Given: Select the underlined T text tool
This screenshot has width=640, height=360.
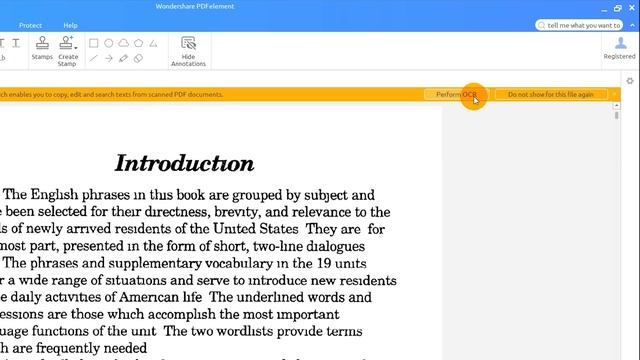Looking at the screenshot, I should (16, 43).
